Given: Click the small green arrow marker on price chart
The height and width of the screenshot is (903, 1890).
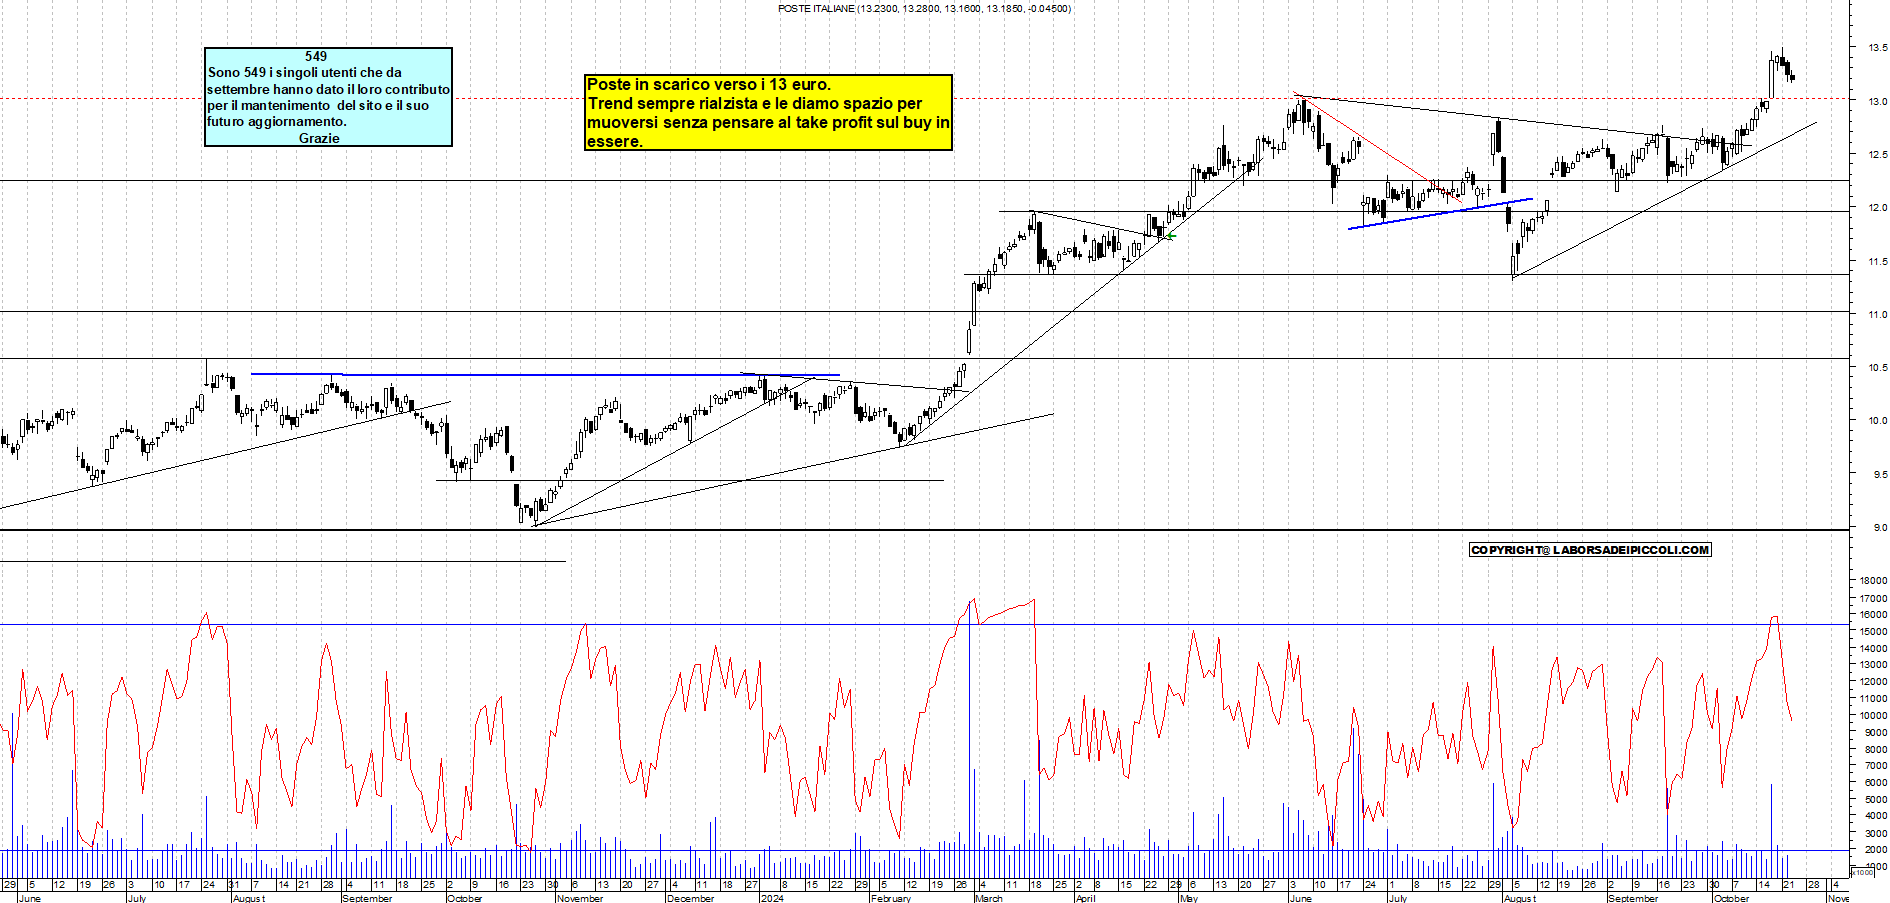Looking at the screenshot, I should pyautogui.click(x=1170, y=236).
